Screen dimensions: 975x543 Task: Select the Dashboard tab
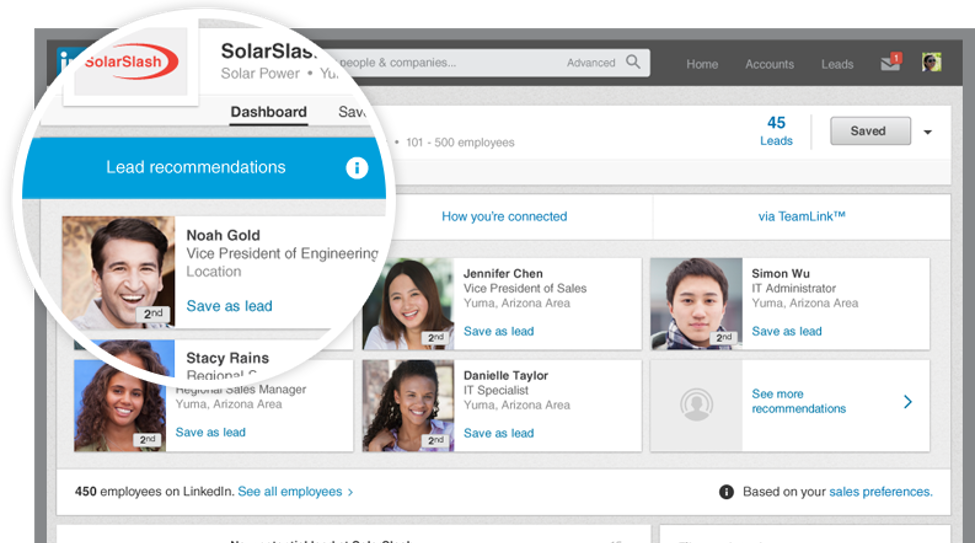(269, 112)
